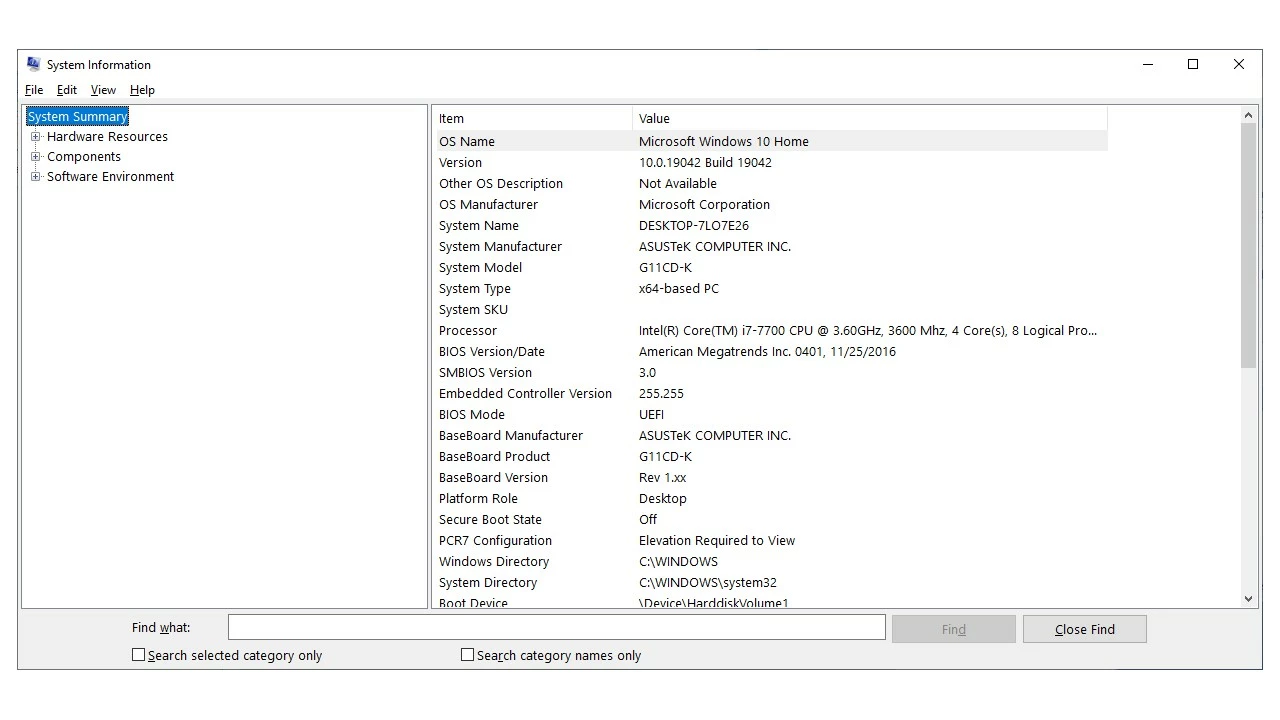Expand the Hardware Resources node
This screenshot has width=1280, height=720.
pyautogui.click(x=36, y=137)
